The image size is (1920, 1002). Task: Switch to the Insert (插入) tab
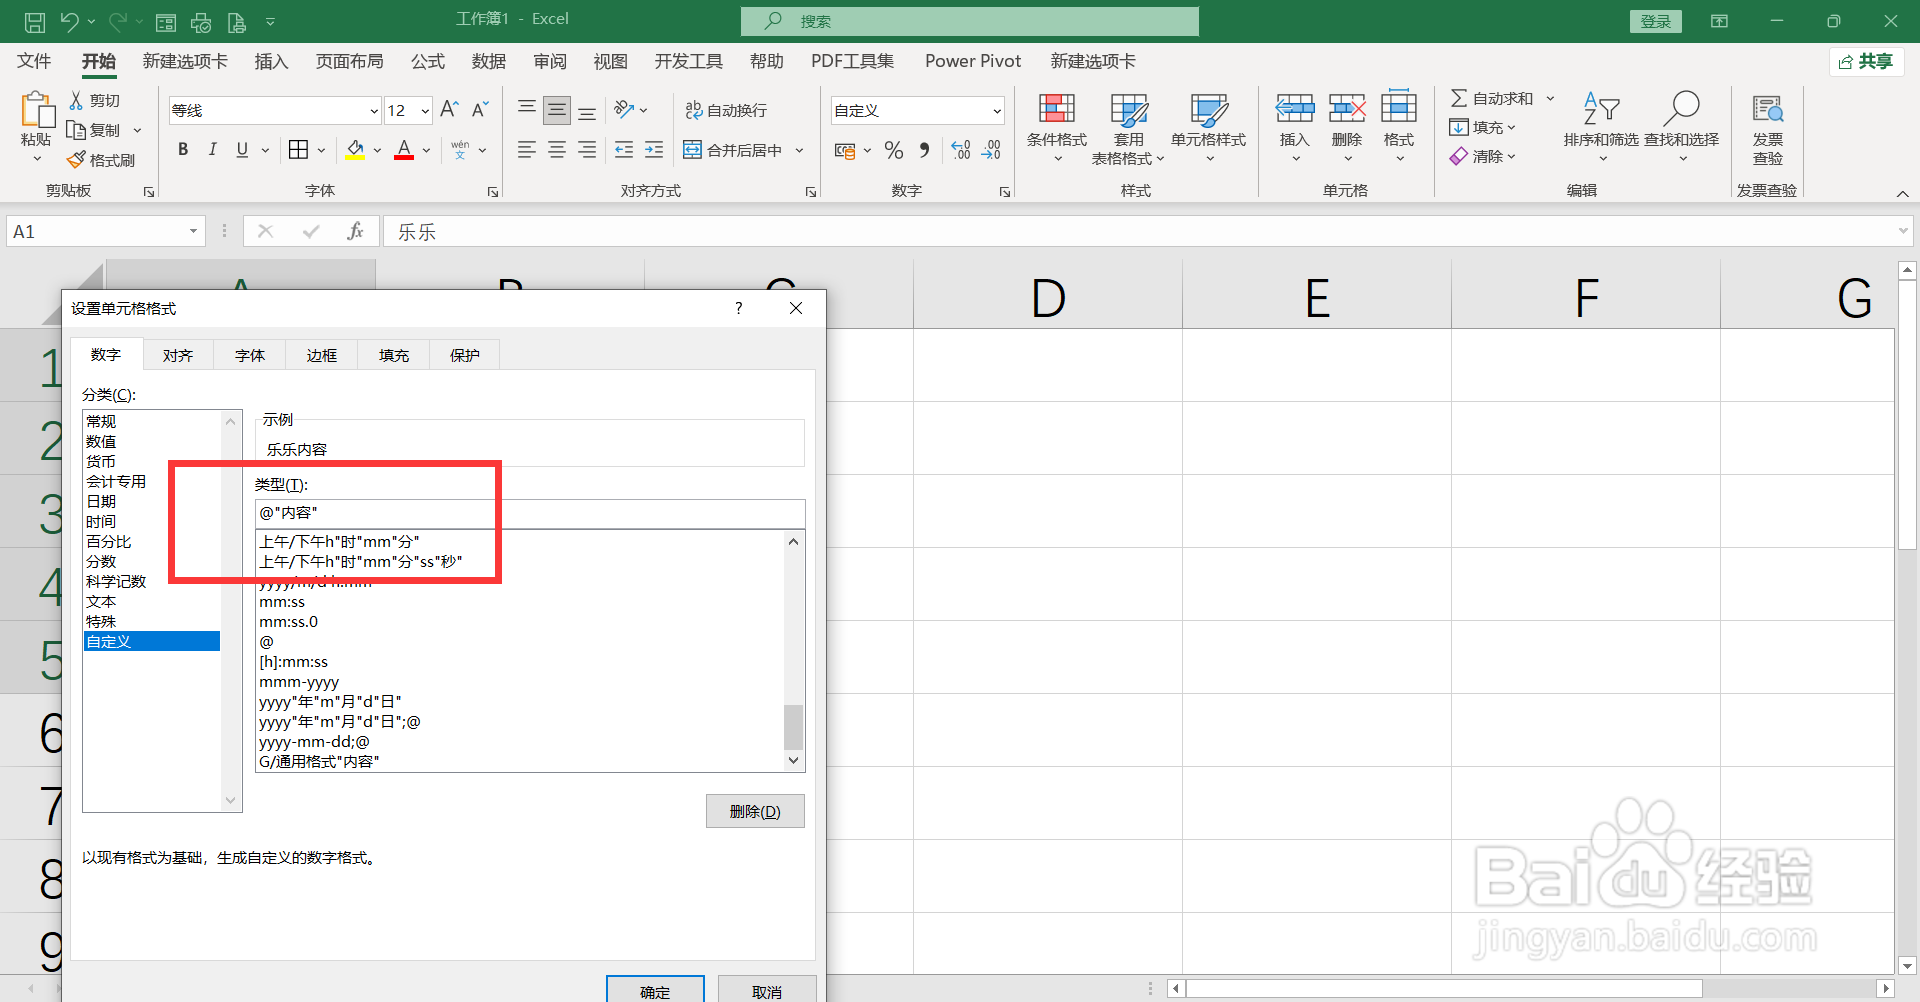(x=271, y=62)
